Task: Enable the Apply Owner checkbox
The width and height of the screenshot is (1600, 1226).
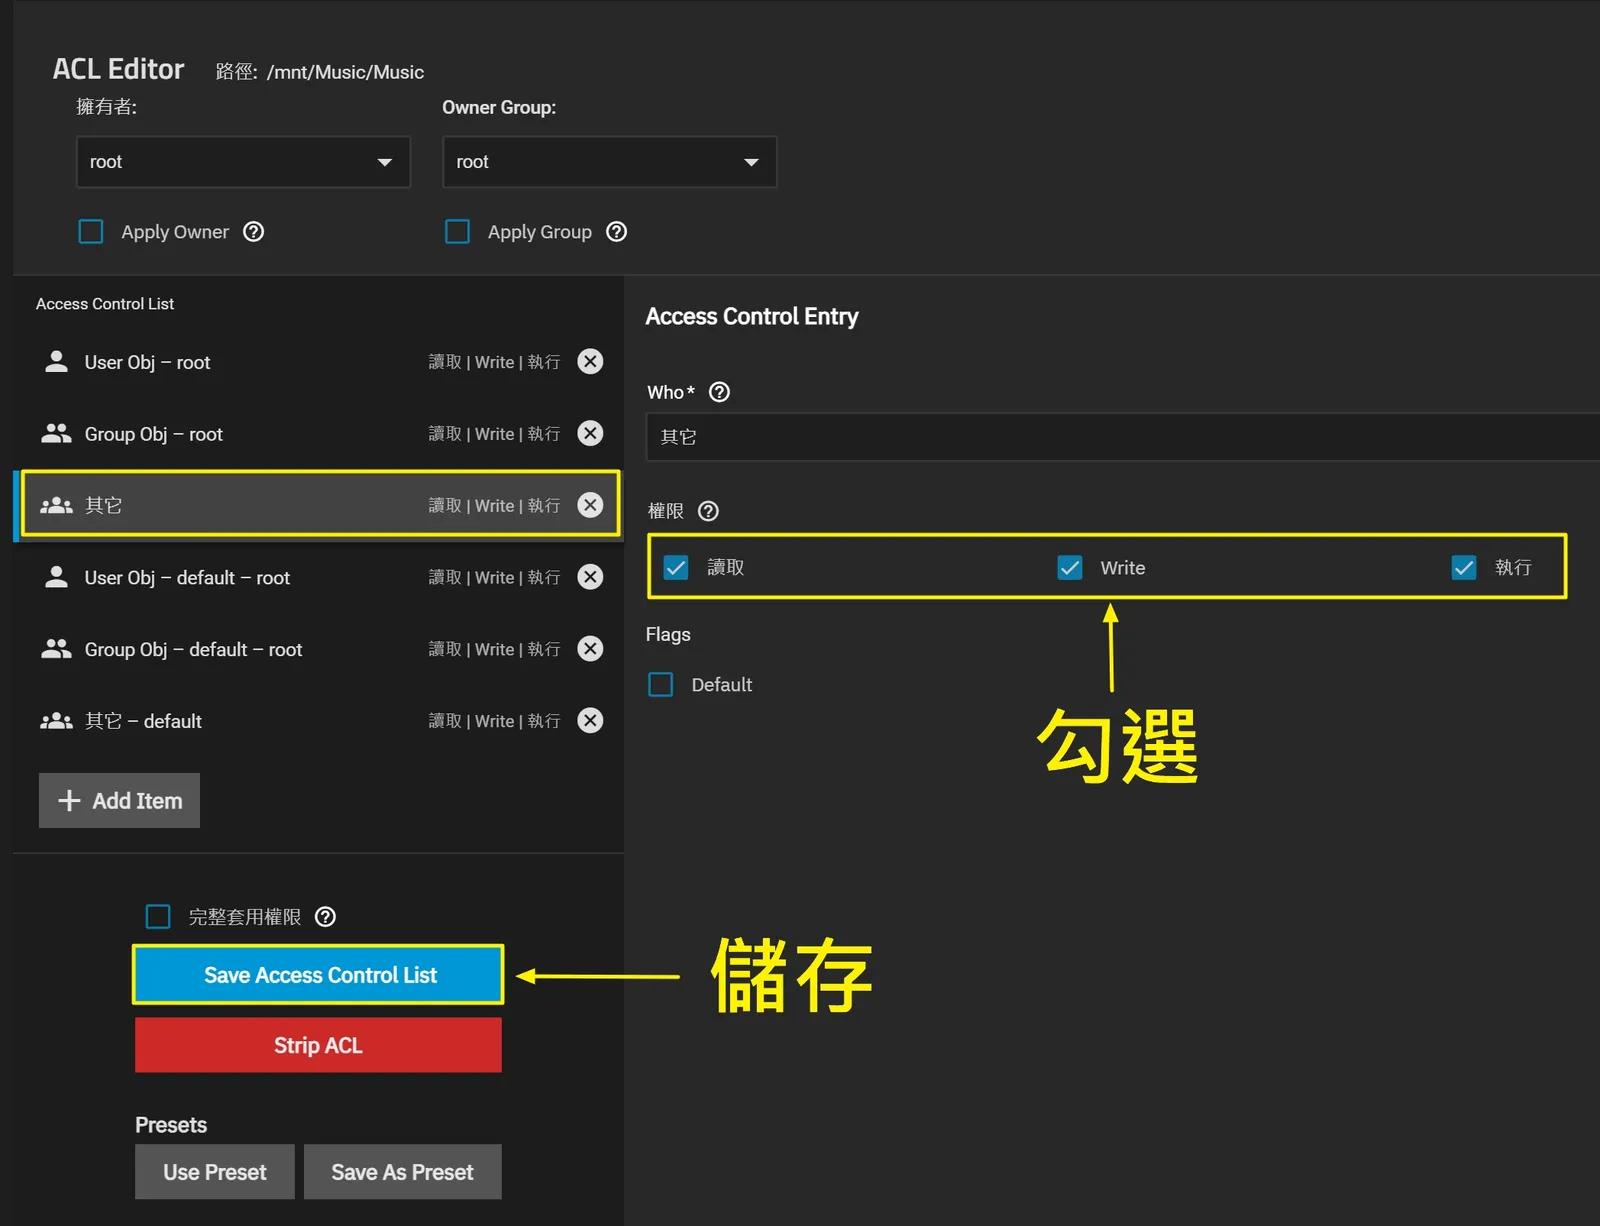Action: click(91, 232)
